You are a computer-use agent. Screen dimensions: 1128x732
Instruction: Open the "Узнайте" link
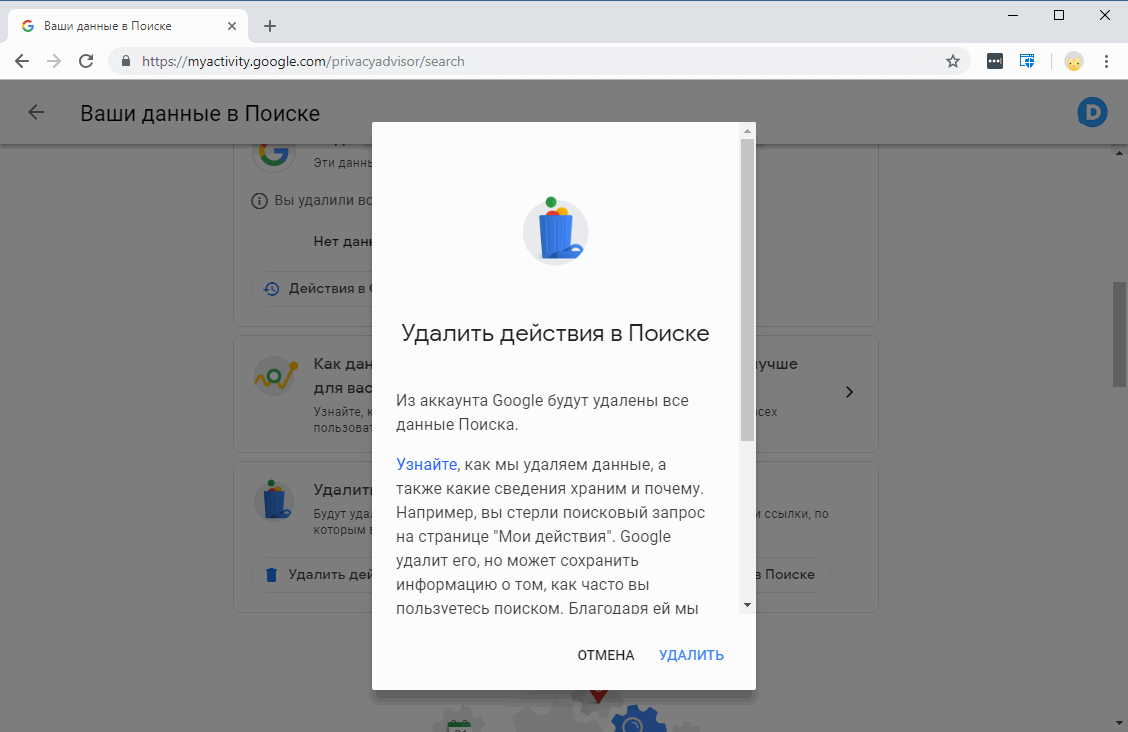[x=427, y=465]
